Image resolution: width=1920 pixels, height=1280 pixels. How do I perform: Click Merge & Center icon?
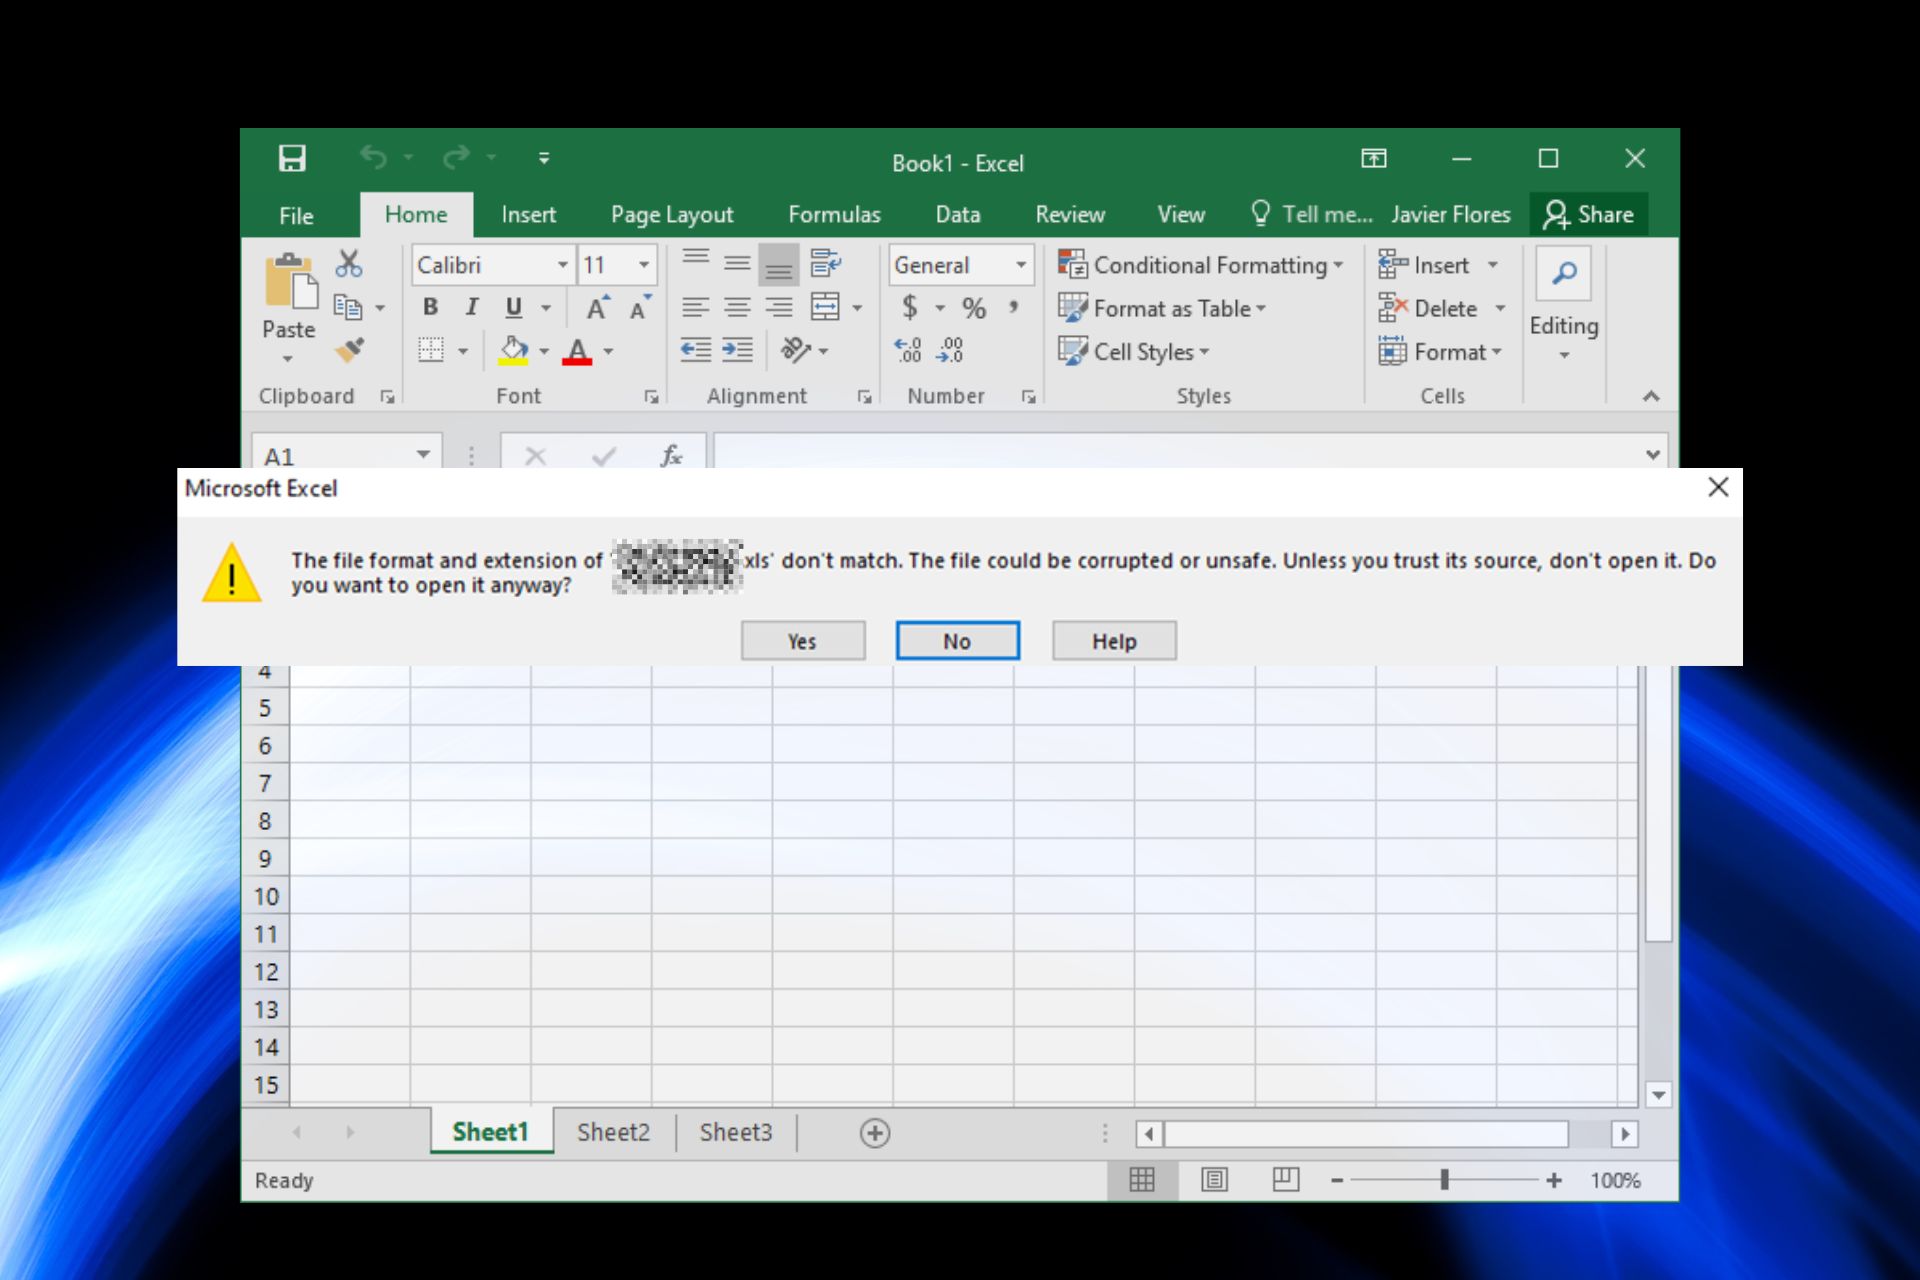[x=826, y=307]
